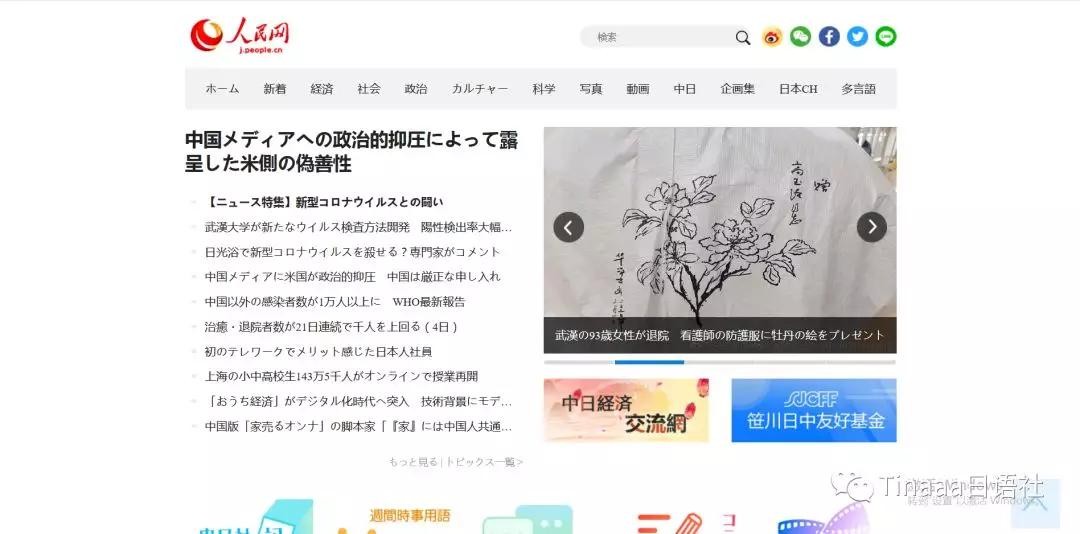1080x534 pixels.
Task: Click the search magnifier icon
Action: click(742, 37)
